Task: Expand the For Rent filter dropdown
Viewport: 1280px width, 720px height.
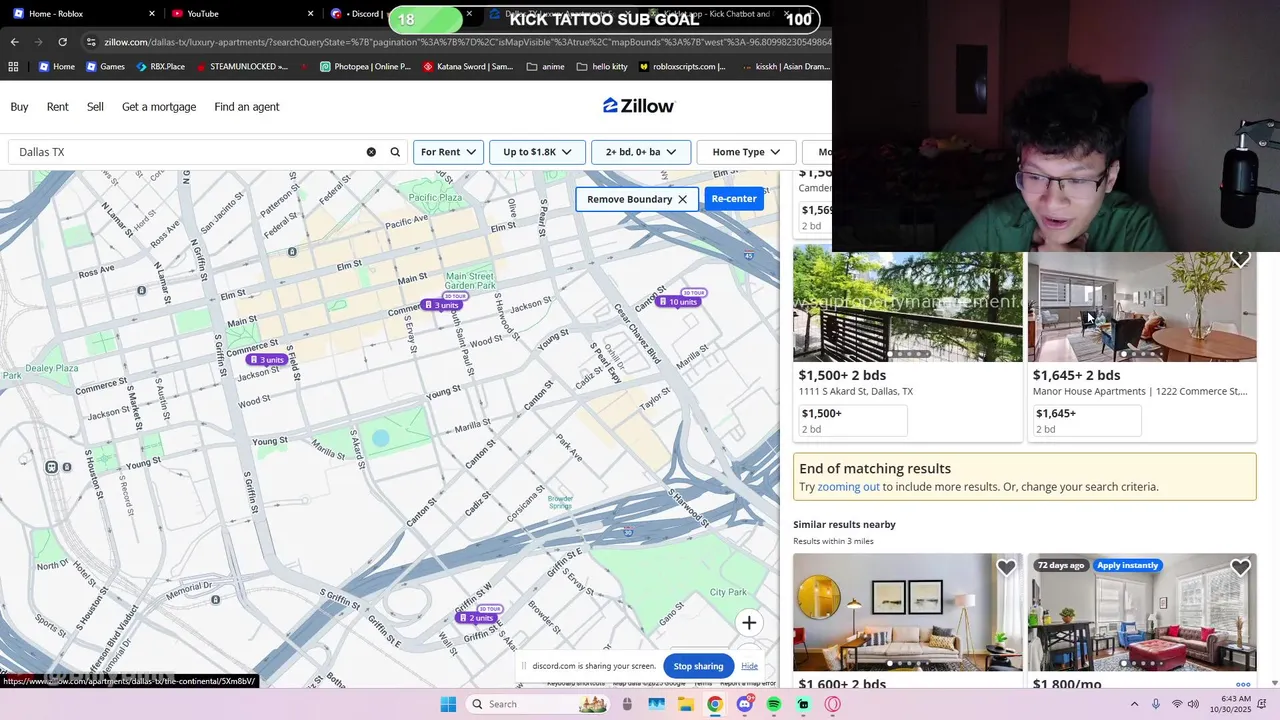Action: [448, 152]
